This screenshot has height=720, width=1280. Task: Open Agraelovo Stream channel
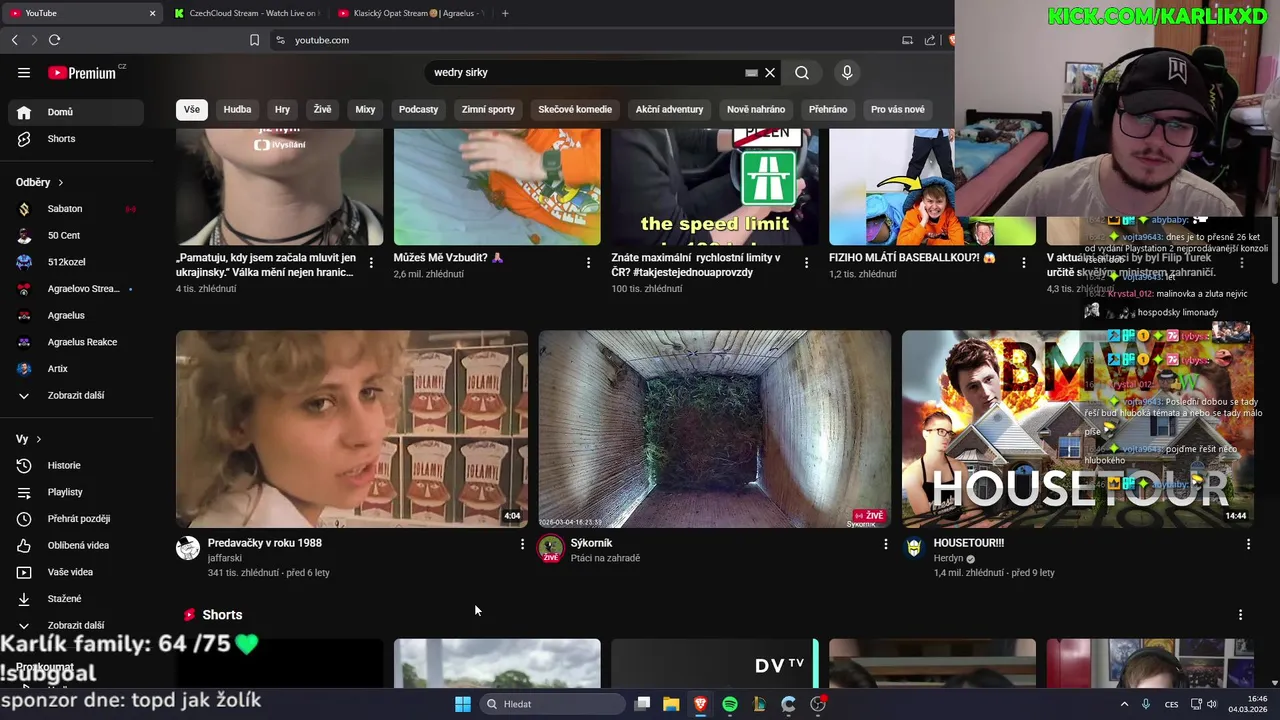point(77,289)
